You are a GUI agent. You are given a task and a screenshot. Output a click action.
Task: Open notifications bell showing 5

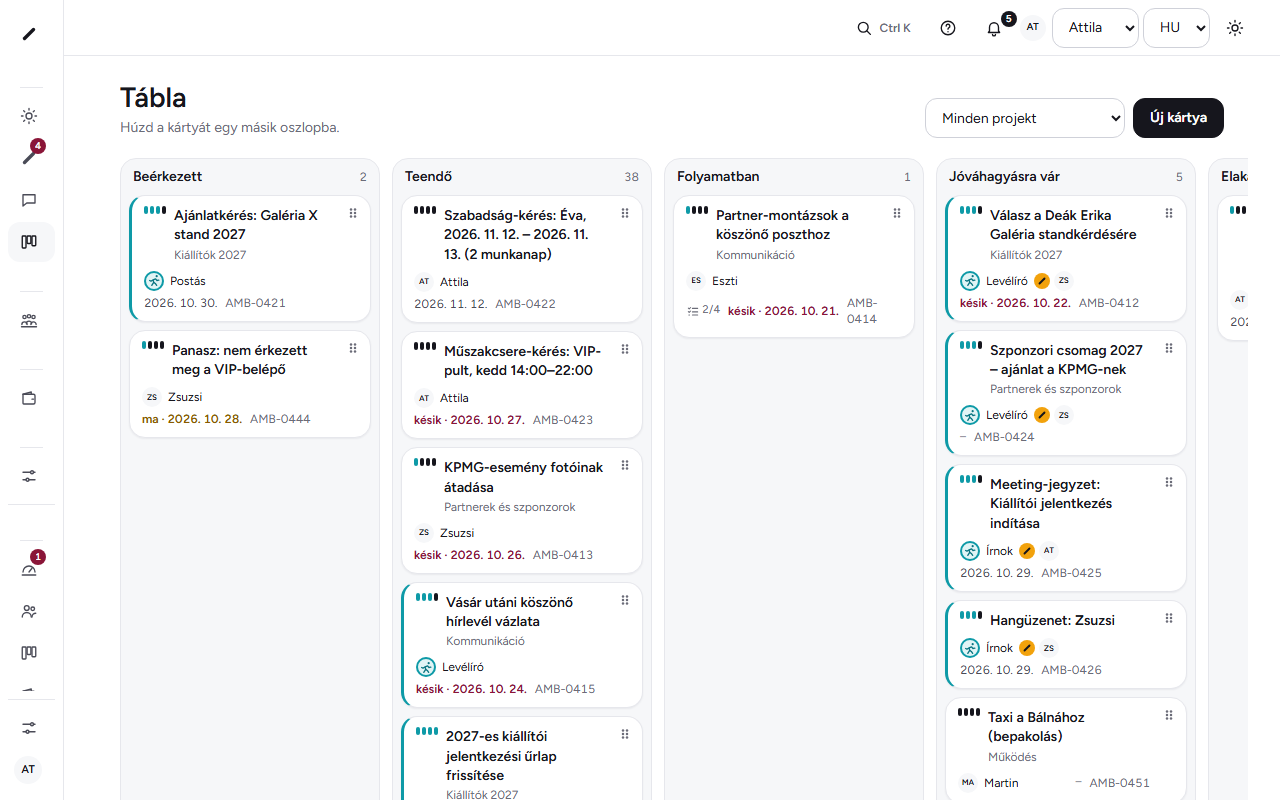point(994,28)
